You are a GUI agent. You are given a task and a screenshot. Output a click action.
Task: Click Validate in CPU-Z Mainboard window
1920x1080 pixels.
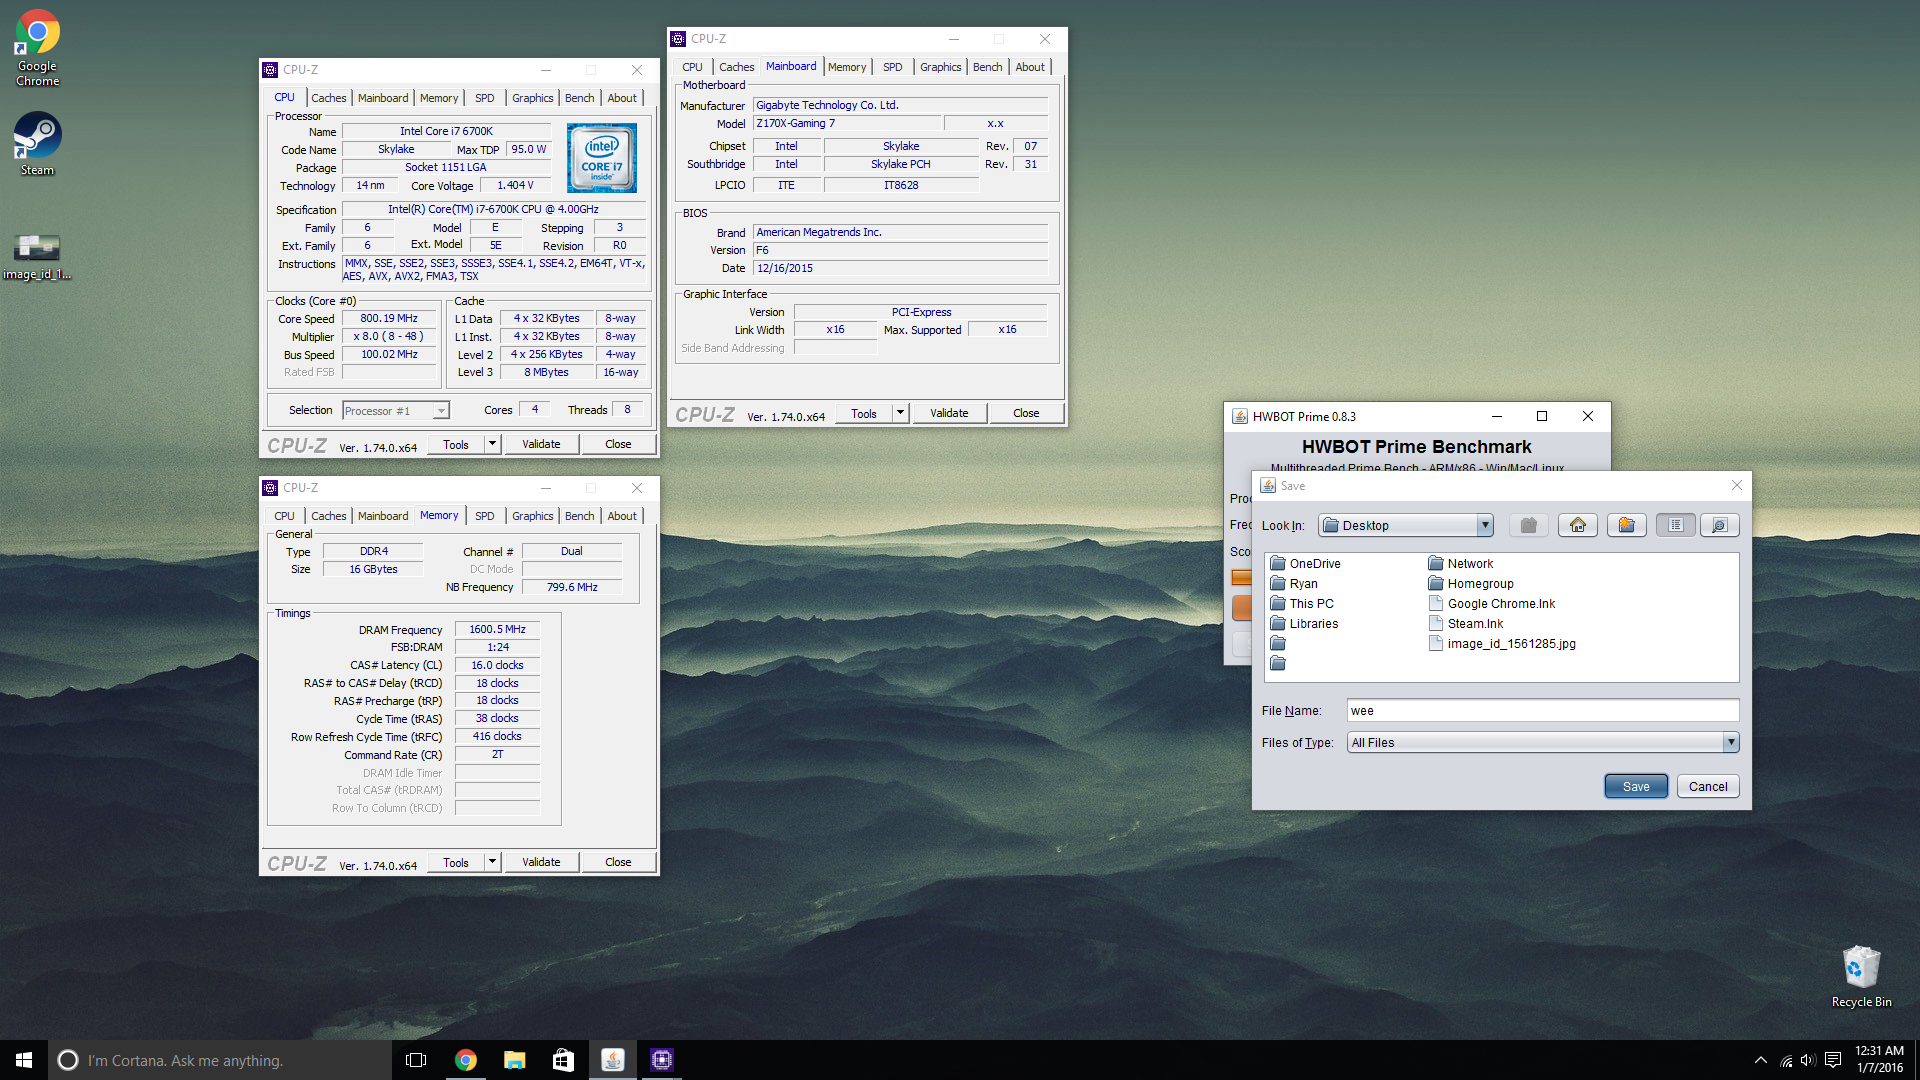[949, 413]
